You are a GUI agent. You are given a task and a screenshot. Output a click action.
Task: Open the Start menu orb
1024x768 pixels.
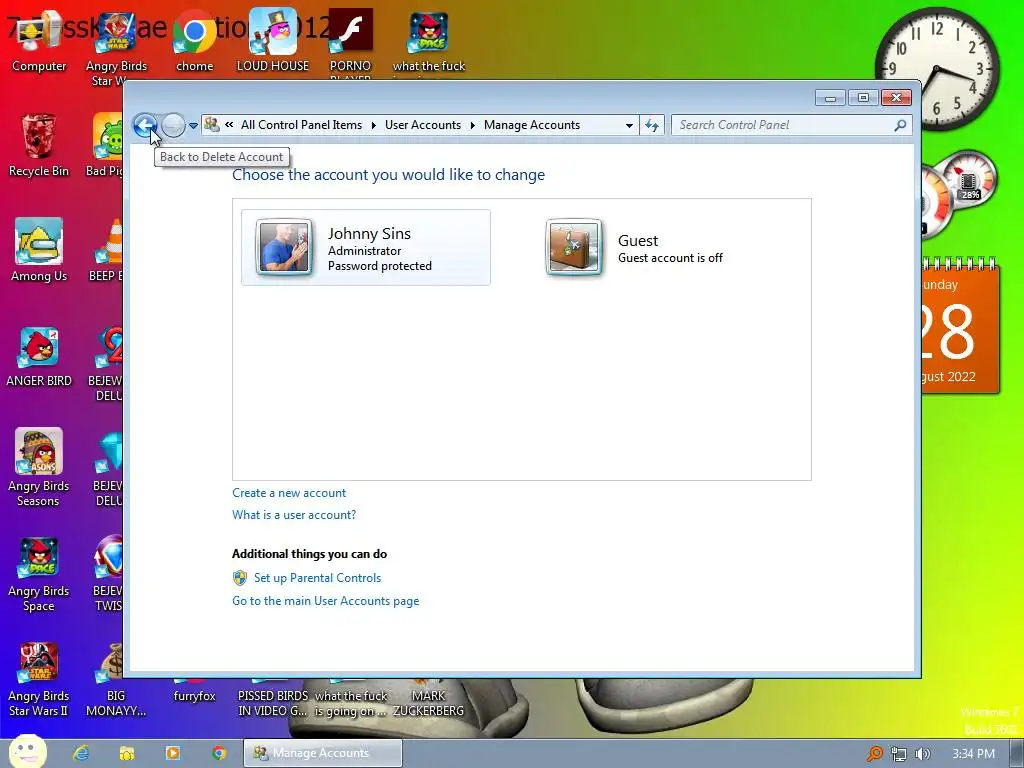tap(28, 752)
